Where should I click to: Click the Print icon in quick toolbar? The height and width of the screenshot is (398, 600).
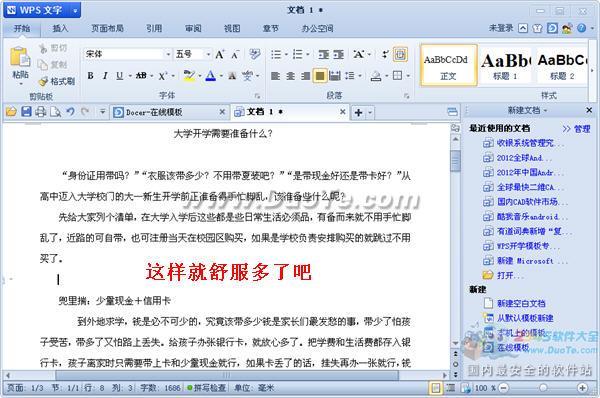[41, 112]
